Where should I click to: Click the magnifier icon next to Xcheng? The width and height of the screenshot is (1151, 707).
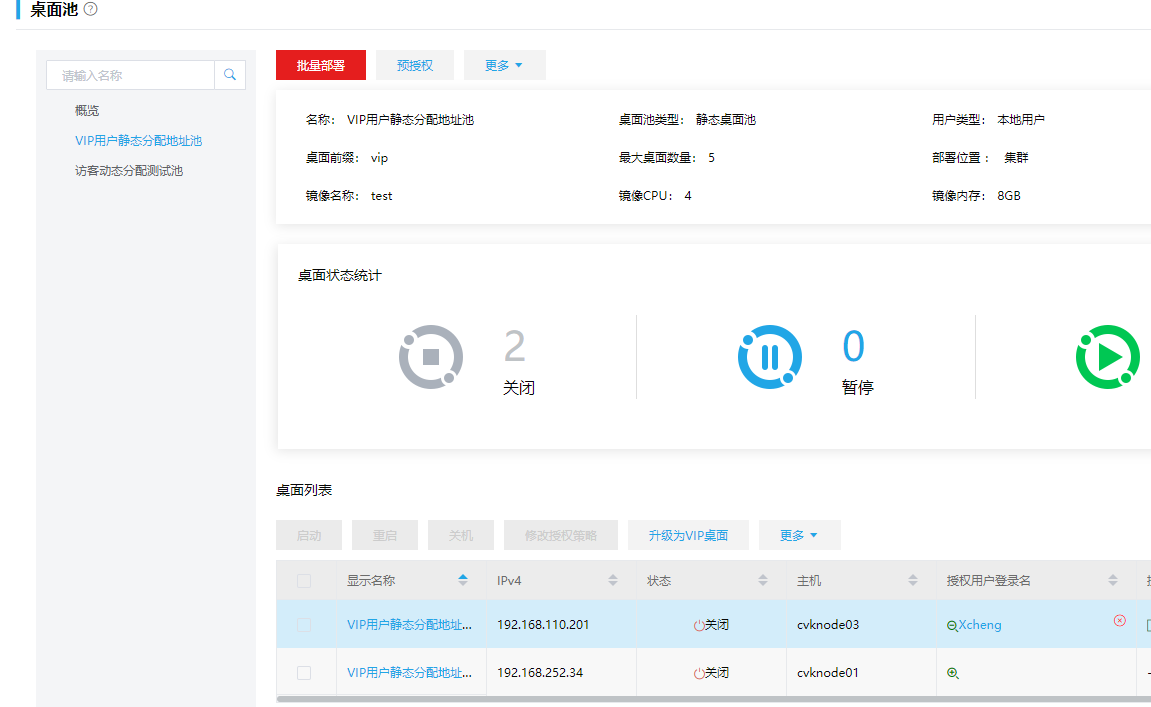pos(952,625)
